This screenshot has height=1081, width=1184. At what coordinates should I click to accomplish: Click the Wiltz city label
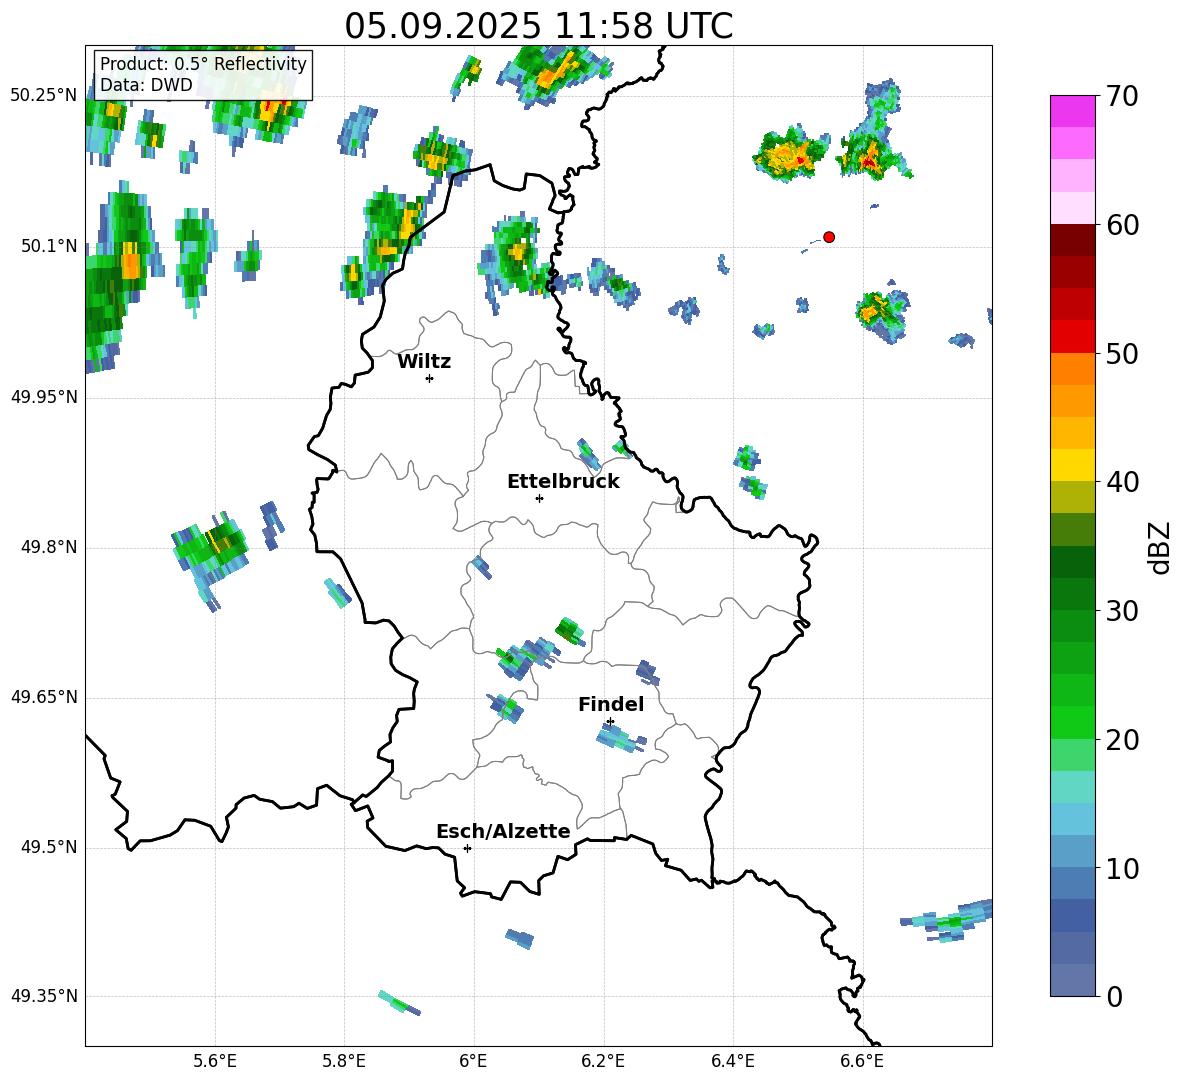click(x=424, y=362)
